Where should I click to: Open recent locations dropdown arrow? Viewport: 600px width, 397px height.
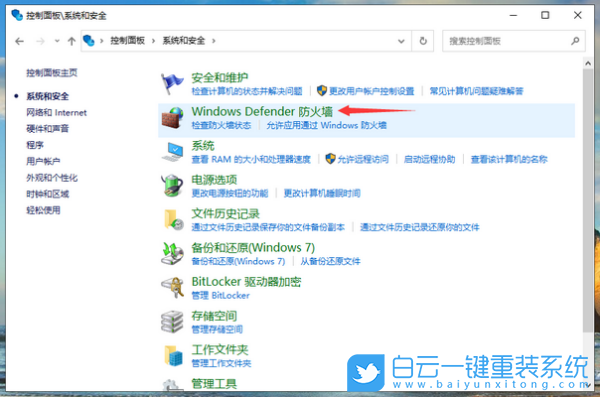[x=57, y=41]
